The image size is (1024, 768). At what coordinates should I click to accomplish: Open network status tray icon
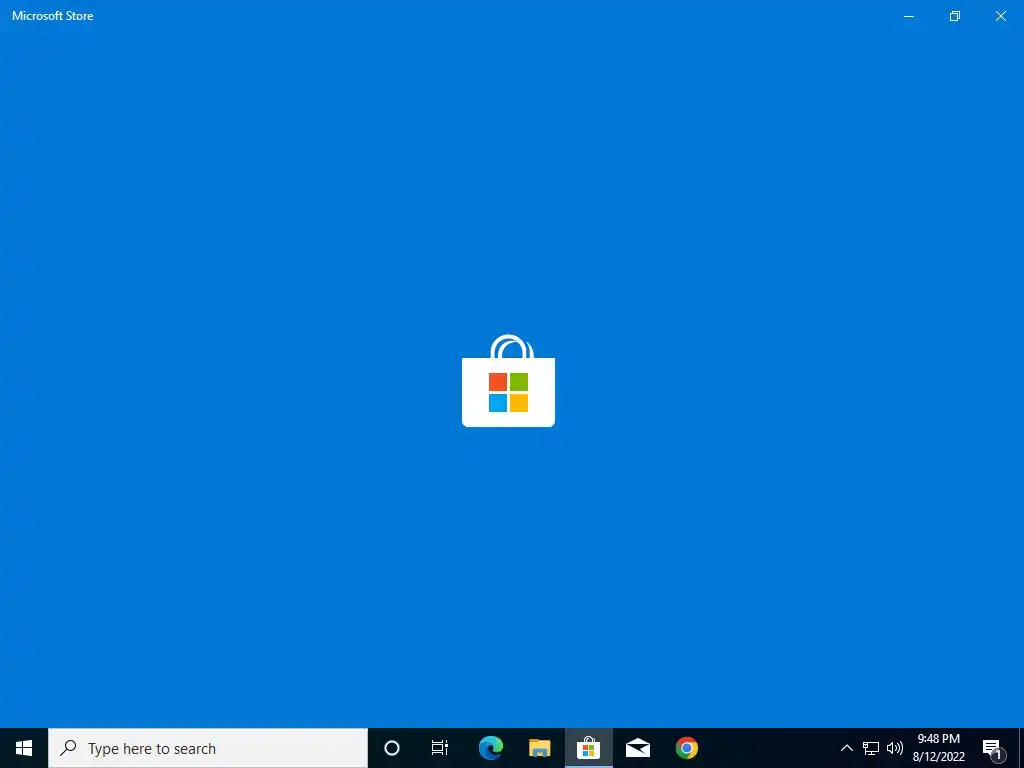click(x=871, y=748)
